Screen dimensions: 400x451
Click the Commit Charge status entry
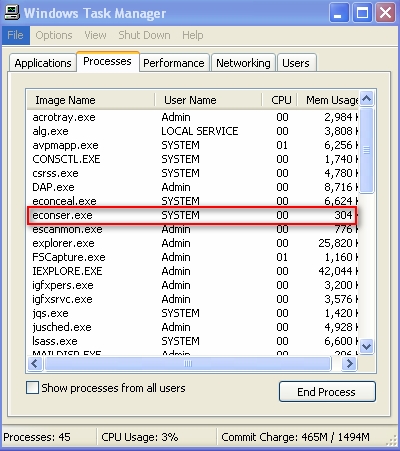[x=295, y=437]
